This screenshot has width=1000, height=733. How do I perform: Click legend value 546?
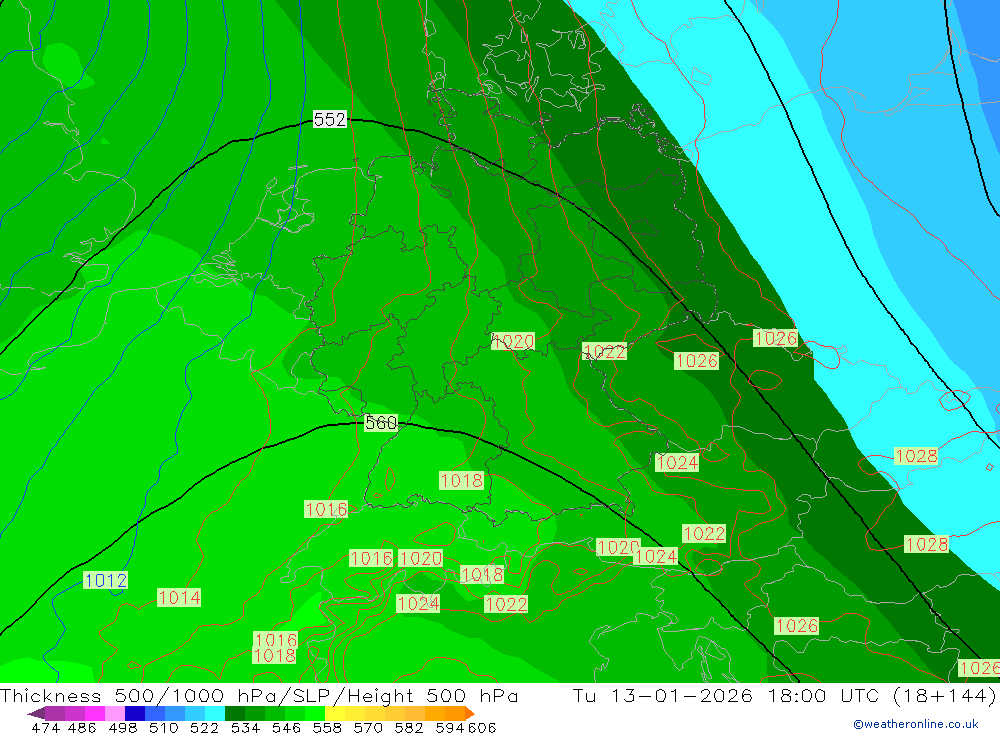[x=286, y=727]
